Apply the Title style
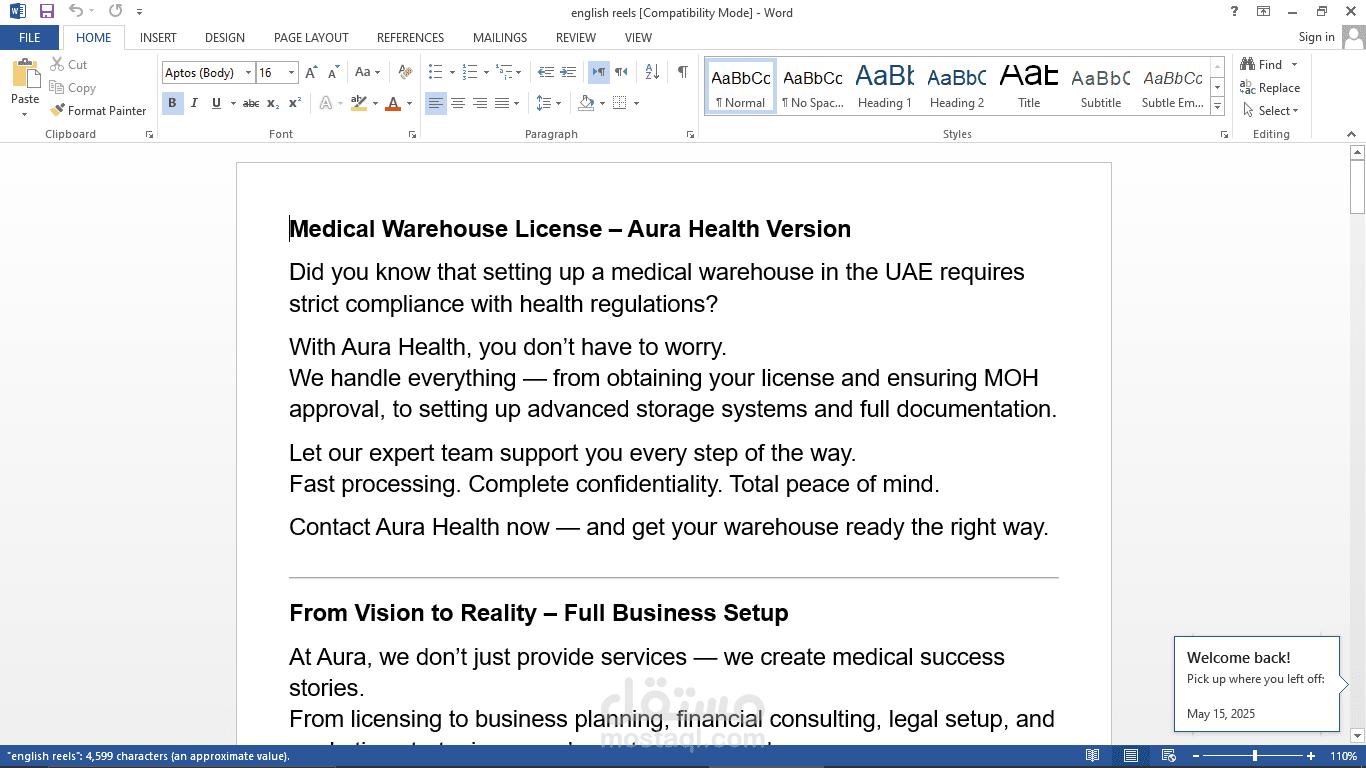Viewport: 1366px width, 768px height. click(1029, 86)
